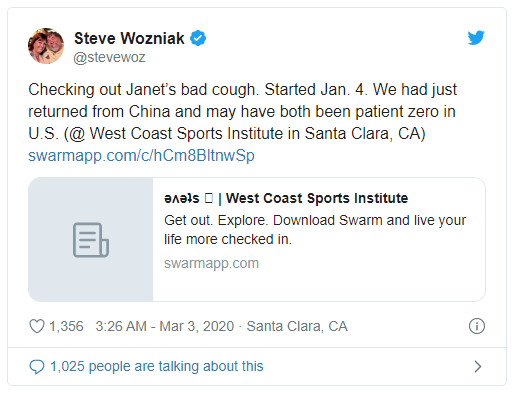Open Steve Wozniak's profile picture
This screenshot has width=518, height=397.
coord(46,46)
